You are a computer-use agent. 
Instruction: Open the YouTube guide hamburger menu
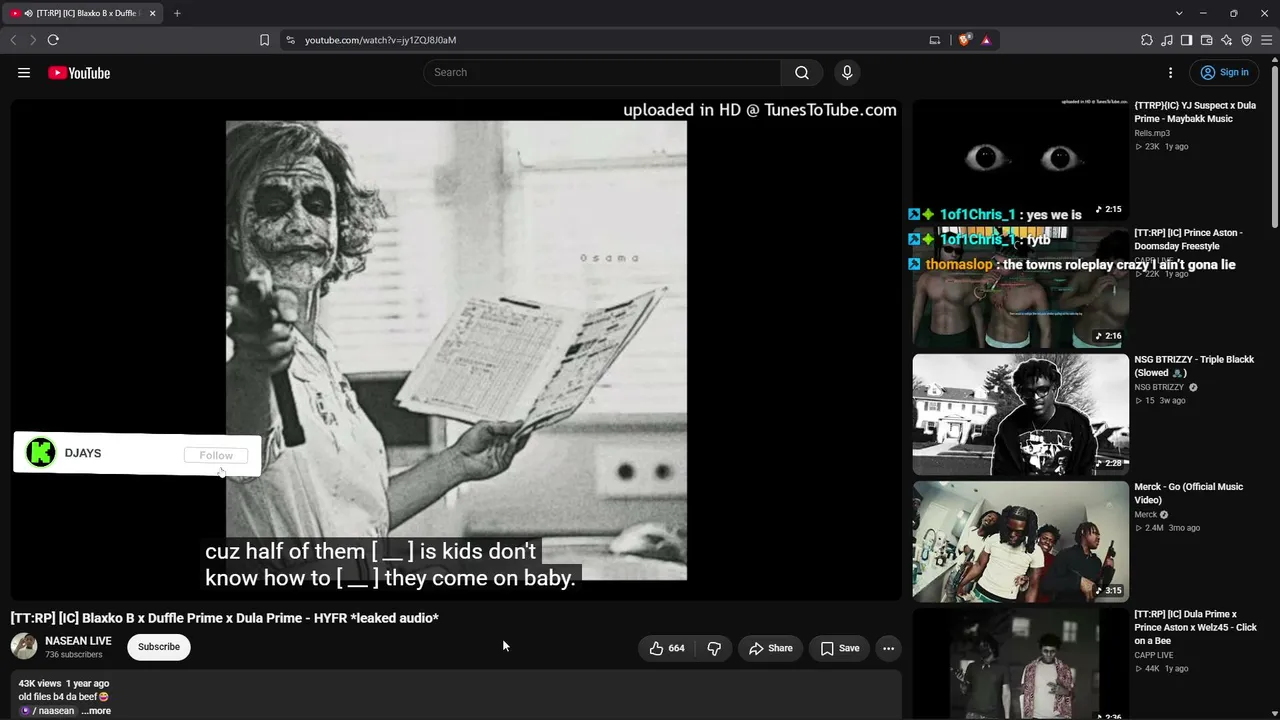click(x=24, y=73)
